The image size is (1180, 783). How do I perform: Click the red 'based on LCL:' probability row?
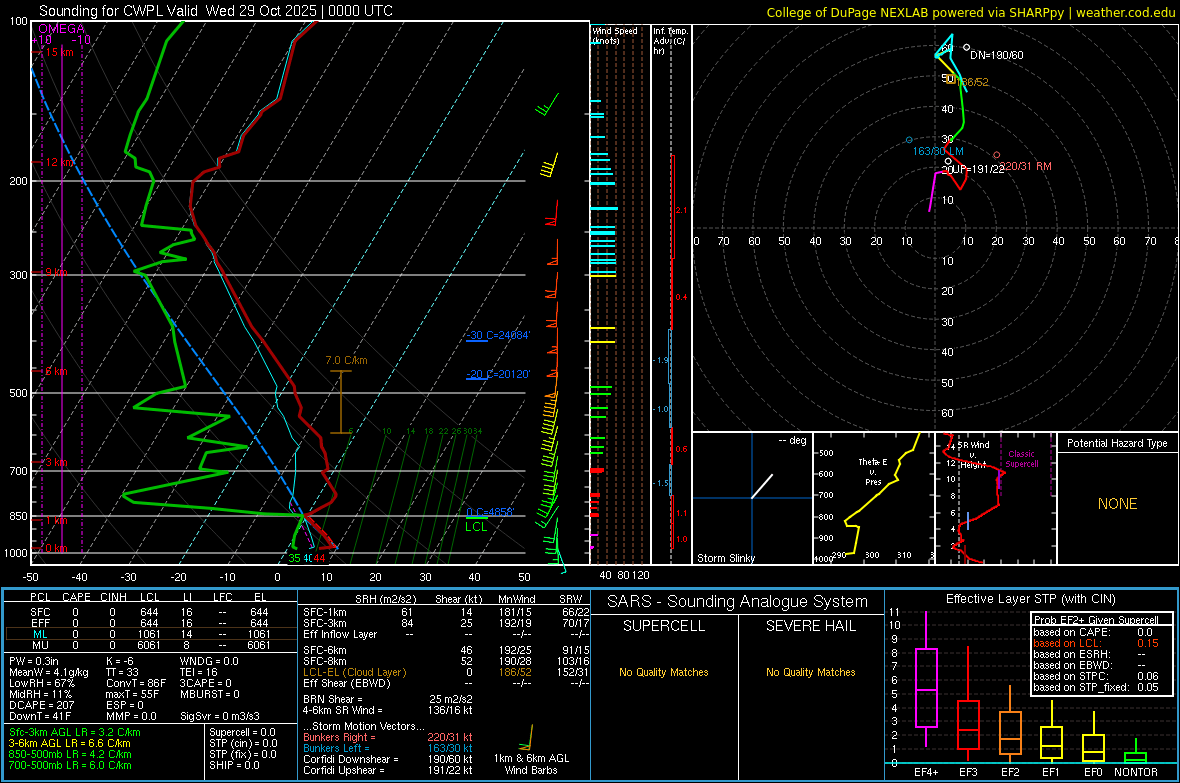(x=1096, y=643)
